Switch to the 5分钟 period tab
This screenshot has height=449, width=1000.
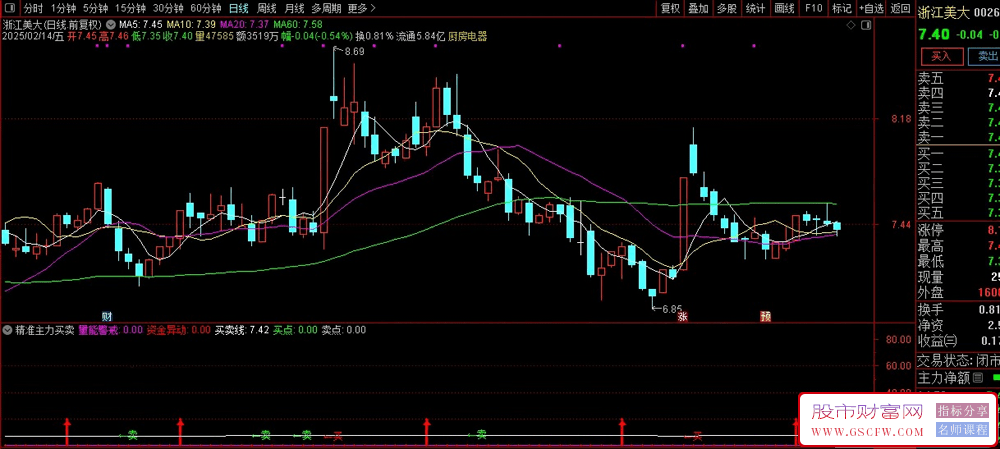96,8
